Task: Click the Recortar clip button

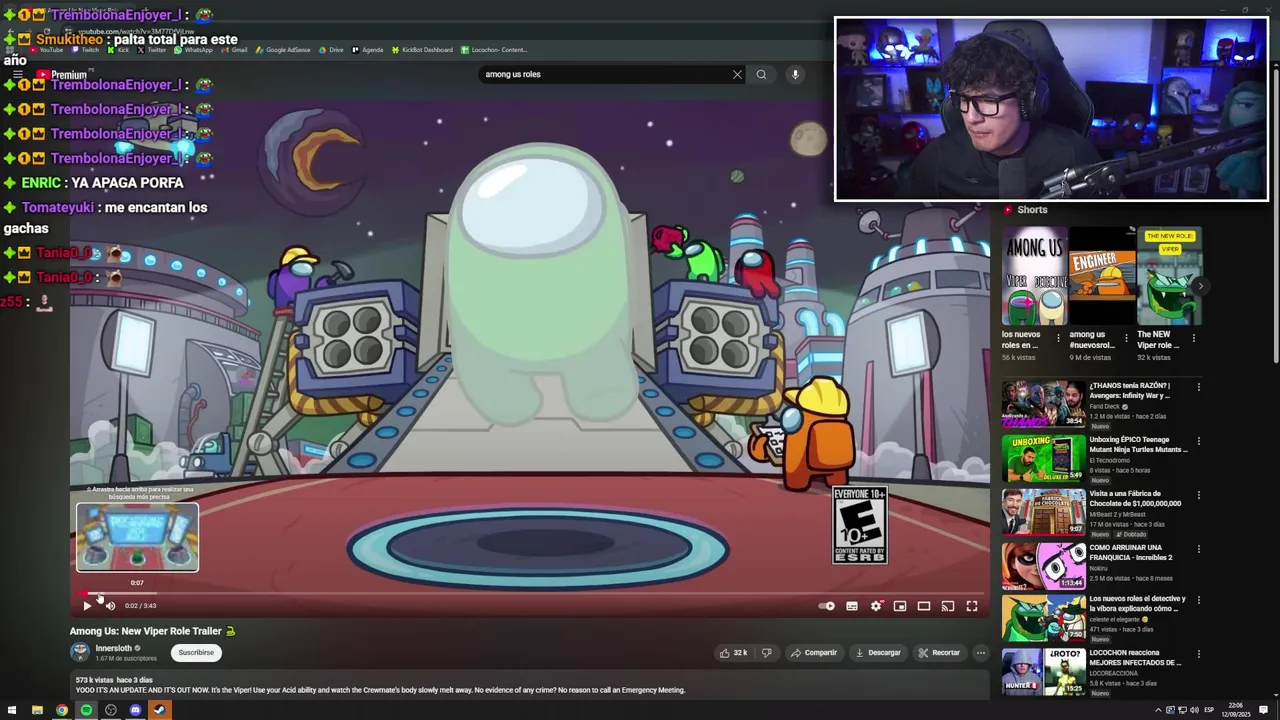Action: pyautogui.click(x=939, y=653)
